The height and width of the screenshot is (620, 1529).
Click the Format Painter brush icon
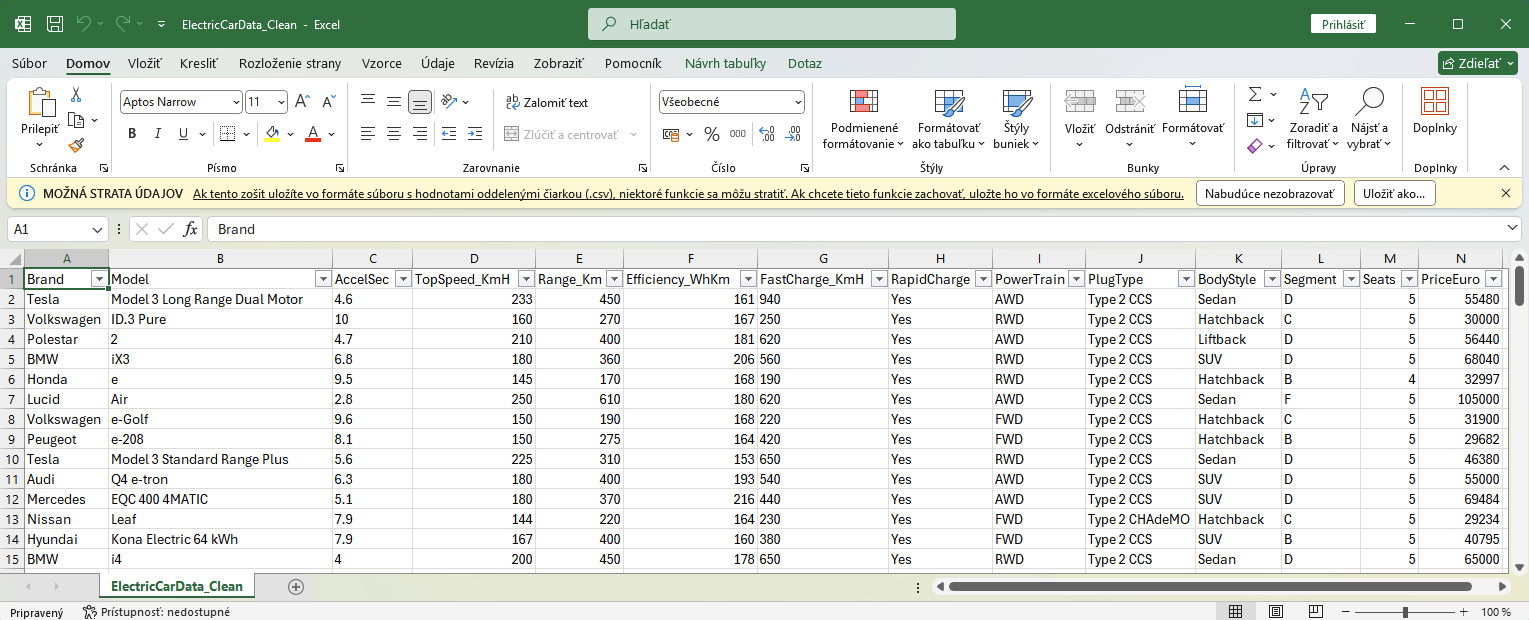coord(76,146)
